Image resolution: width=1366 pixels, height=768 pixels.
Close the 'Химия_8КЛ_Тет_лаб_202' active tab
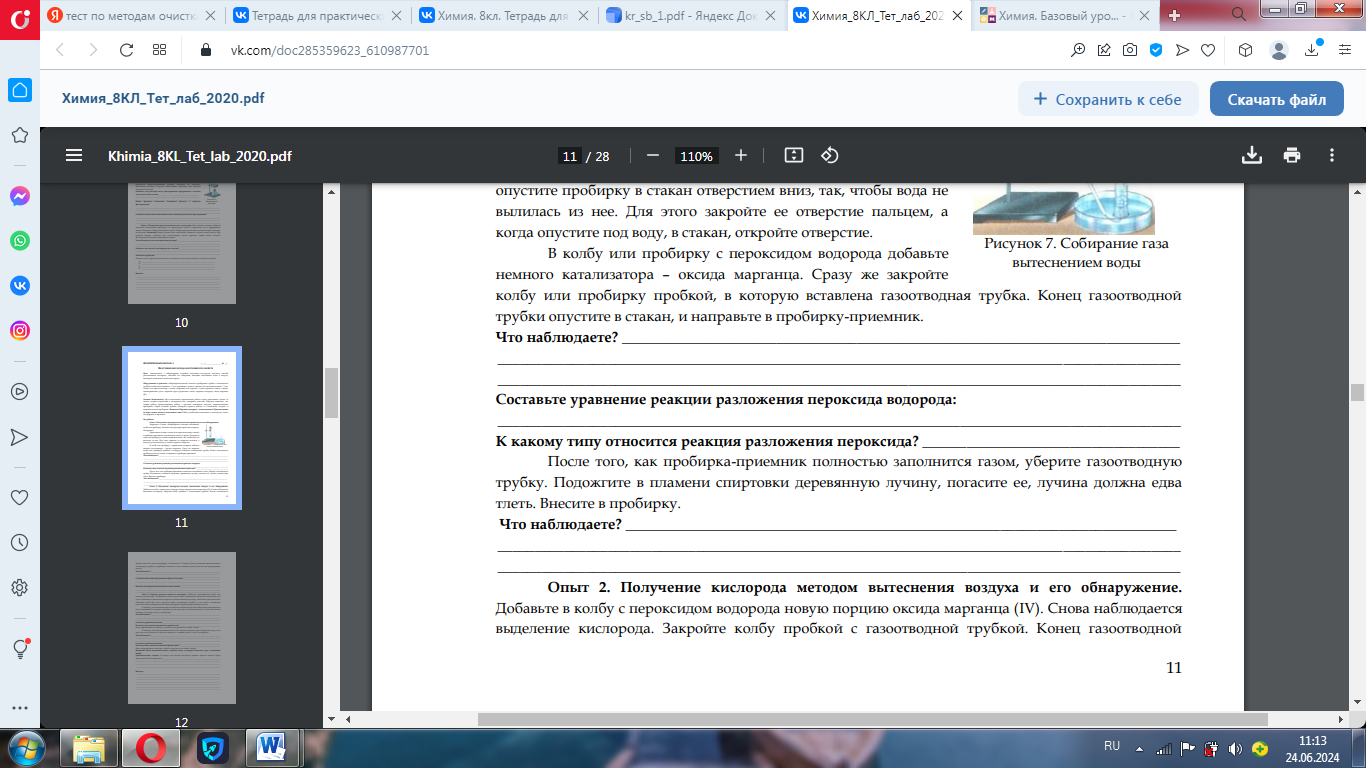956,15
